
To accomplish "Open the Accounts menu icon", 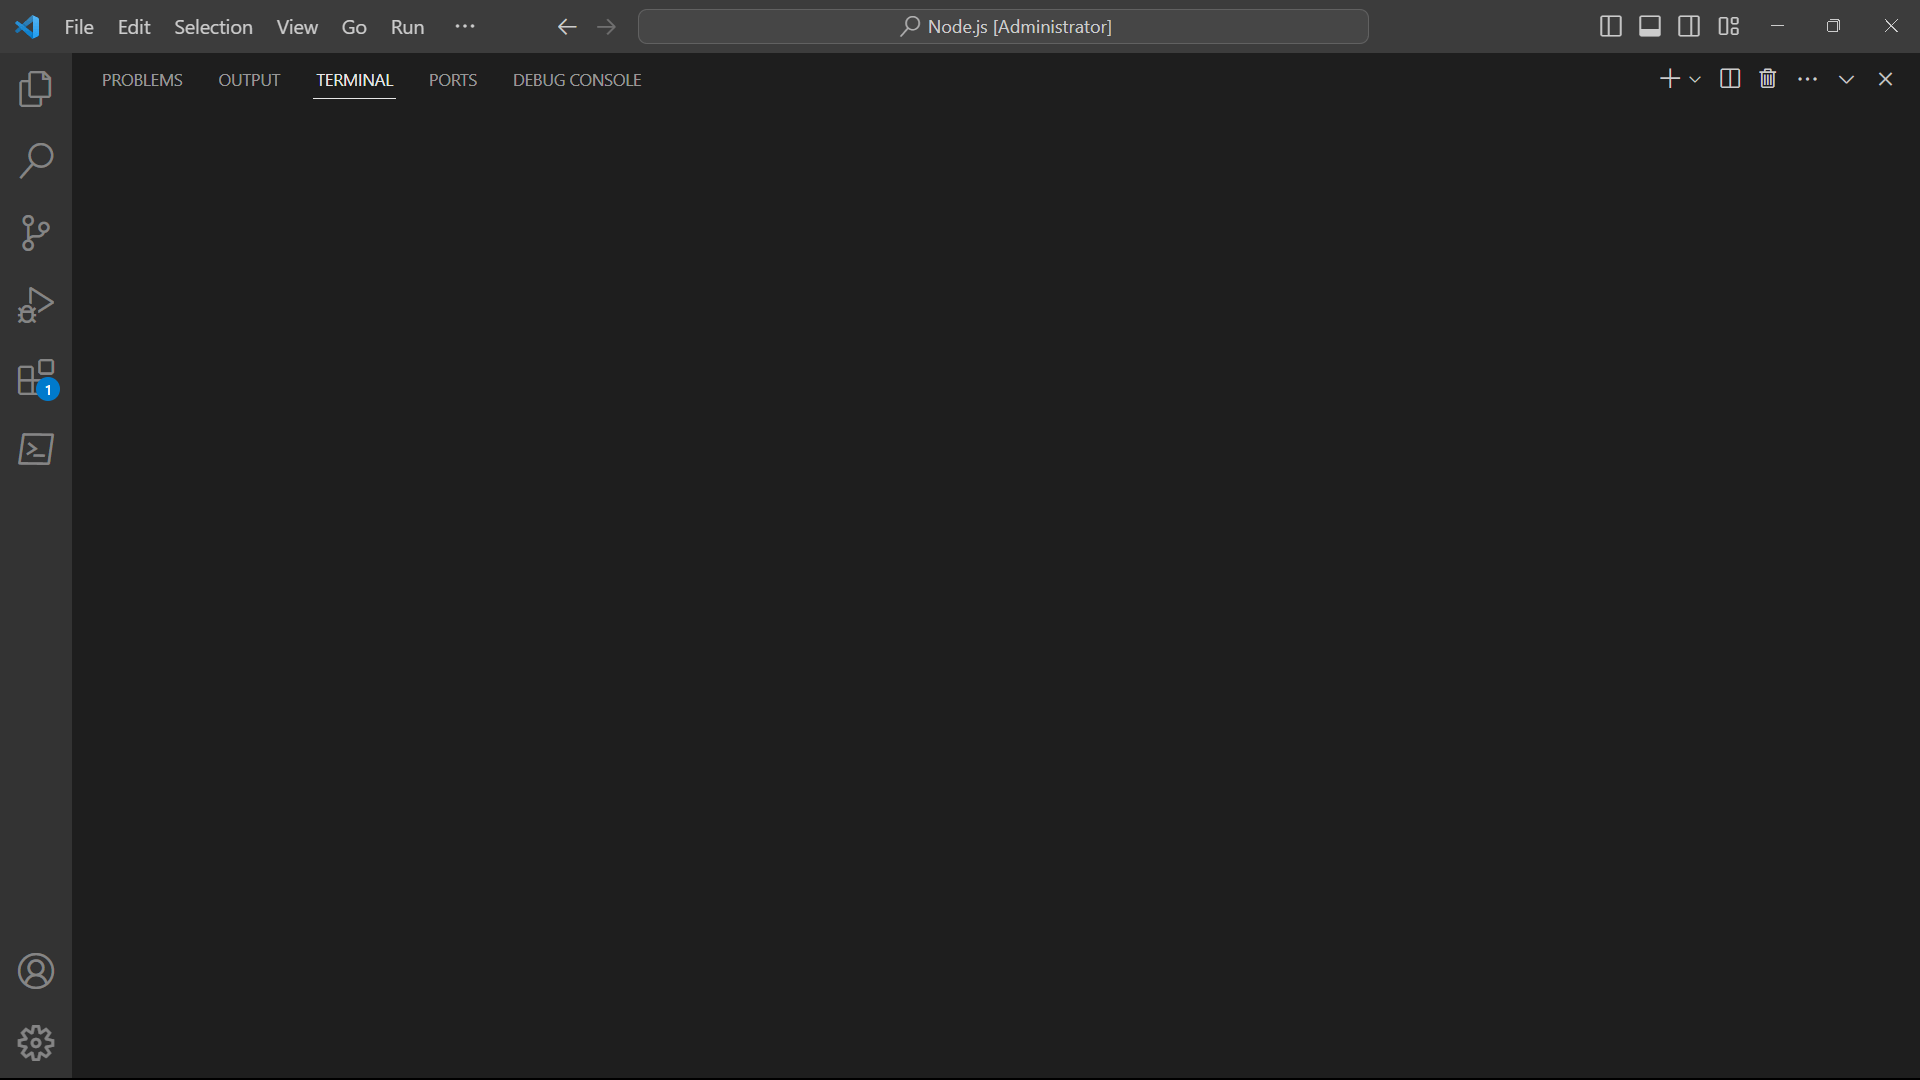I will coord(36,971).
